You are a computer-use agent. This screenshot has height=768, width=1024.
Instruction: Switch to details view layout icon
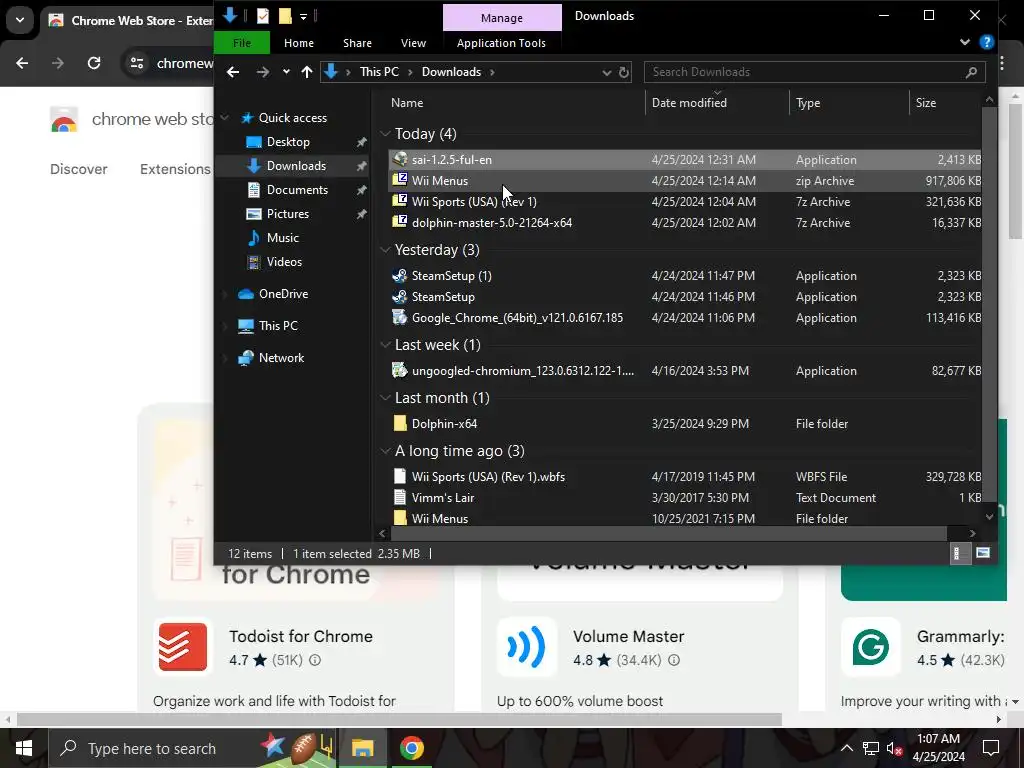957,554
